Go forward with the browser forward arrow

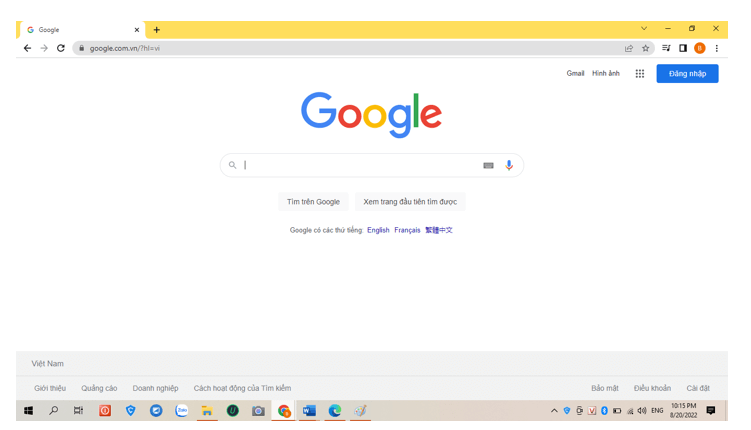(44, 48)
